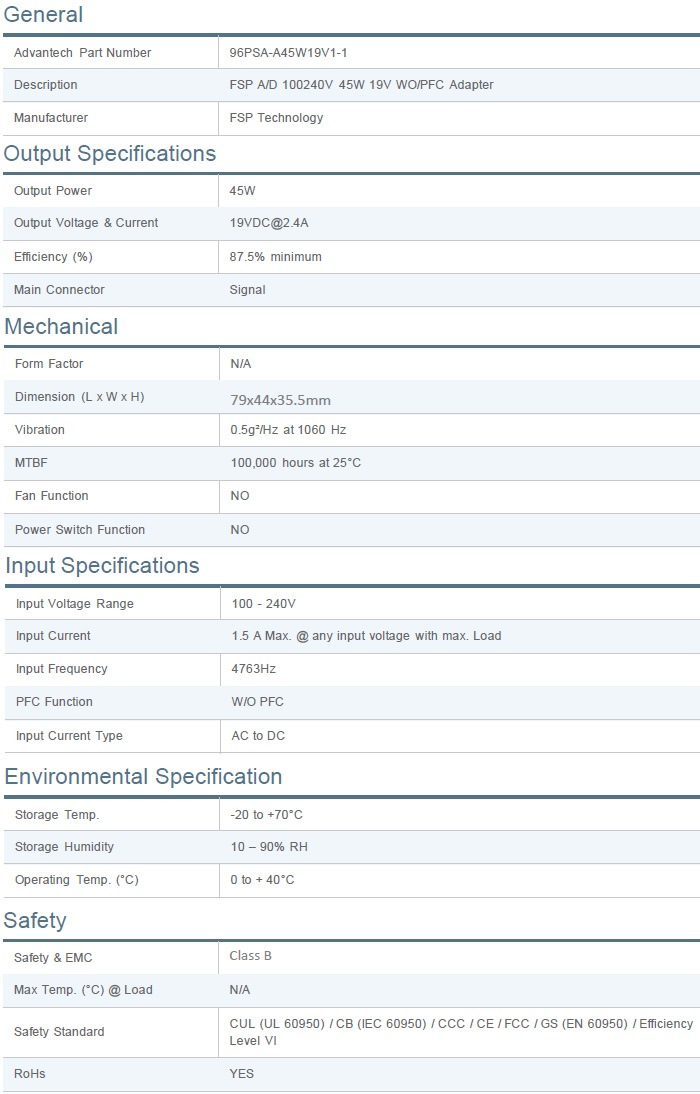Select the part number 96PSA-A45W19V1-1
Viewport: 700px width, 1094px height.
pos(288,53)
